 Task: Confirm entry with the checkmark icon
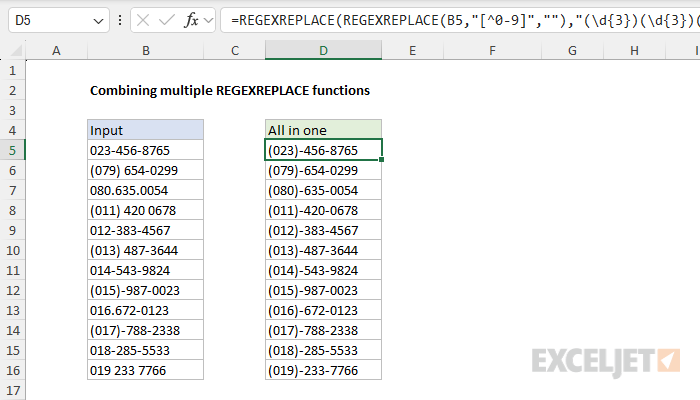pyautogui.click(x=167, y=20)
